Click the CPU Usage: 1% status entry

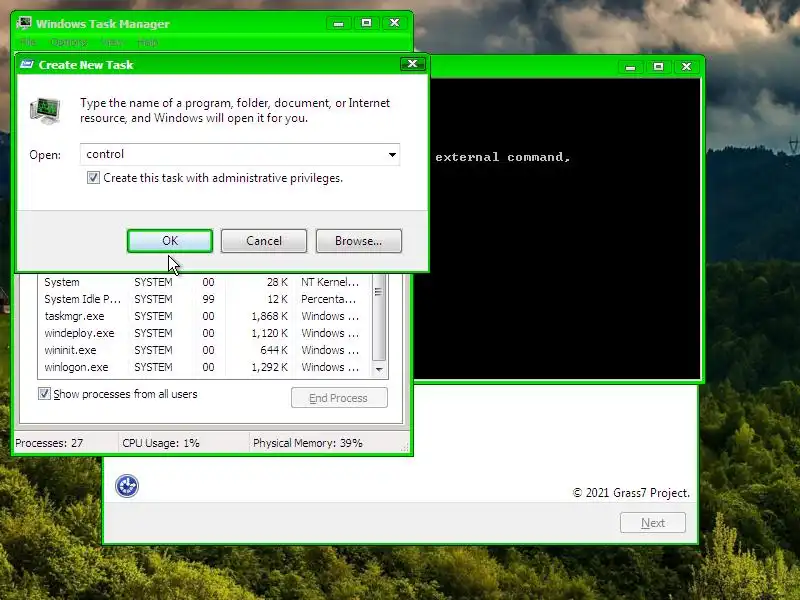[161, 443]
